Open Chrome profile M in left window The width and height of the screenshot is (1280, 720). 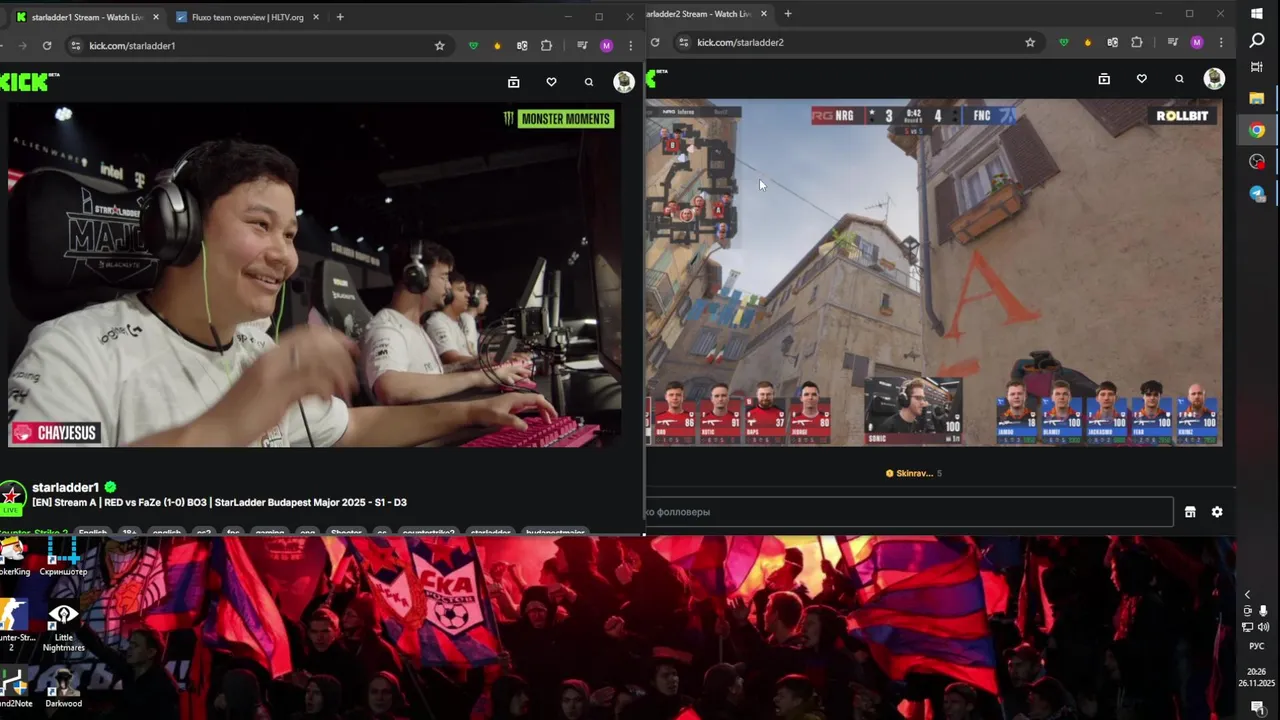pos(606,45)
